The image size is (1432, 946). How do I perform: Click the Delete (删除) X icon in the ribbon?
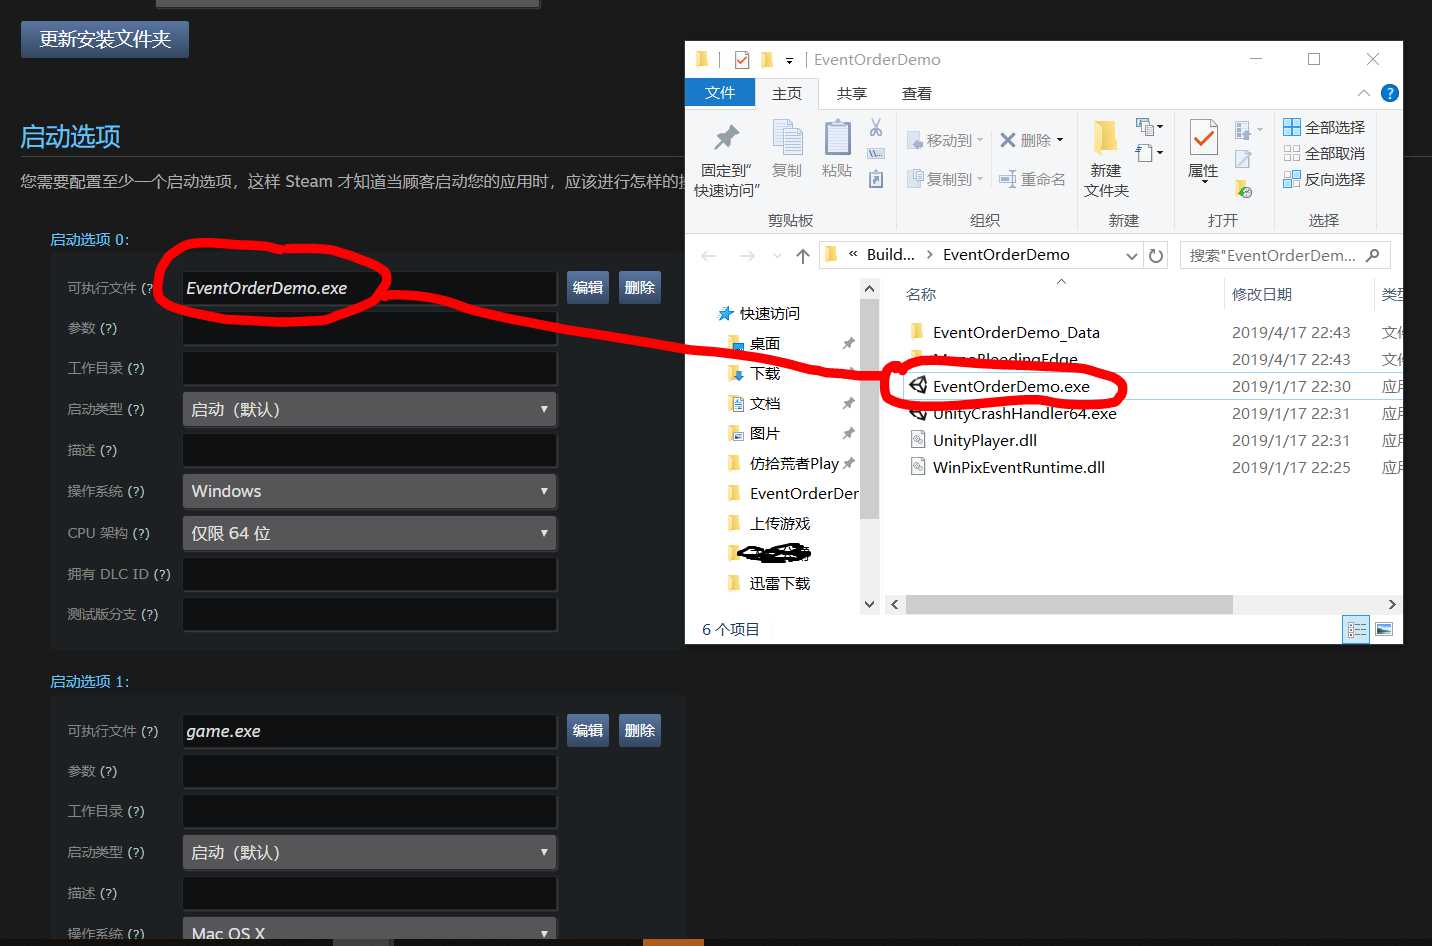(x=1008, y=140)
